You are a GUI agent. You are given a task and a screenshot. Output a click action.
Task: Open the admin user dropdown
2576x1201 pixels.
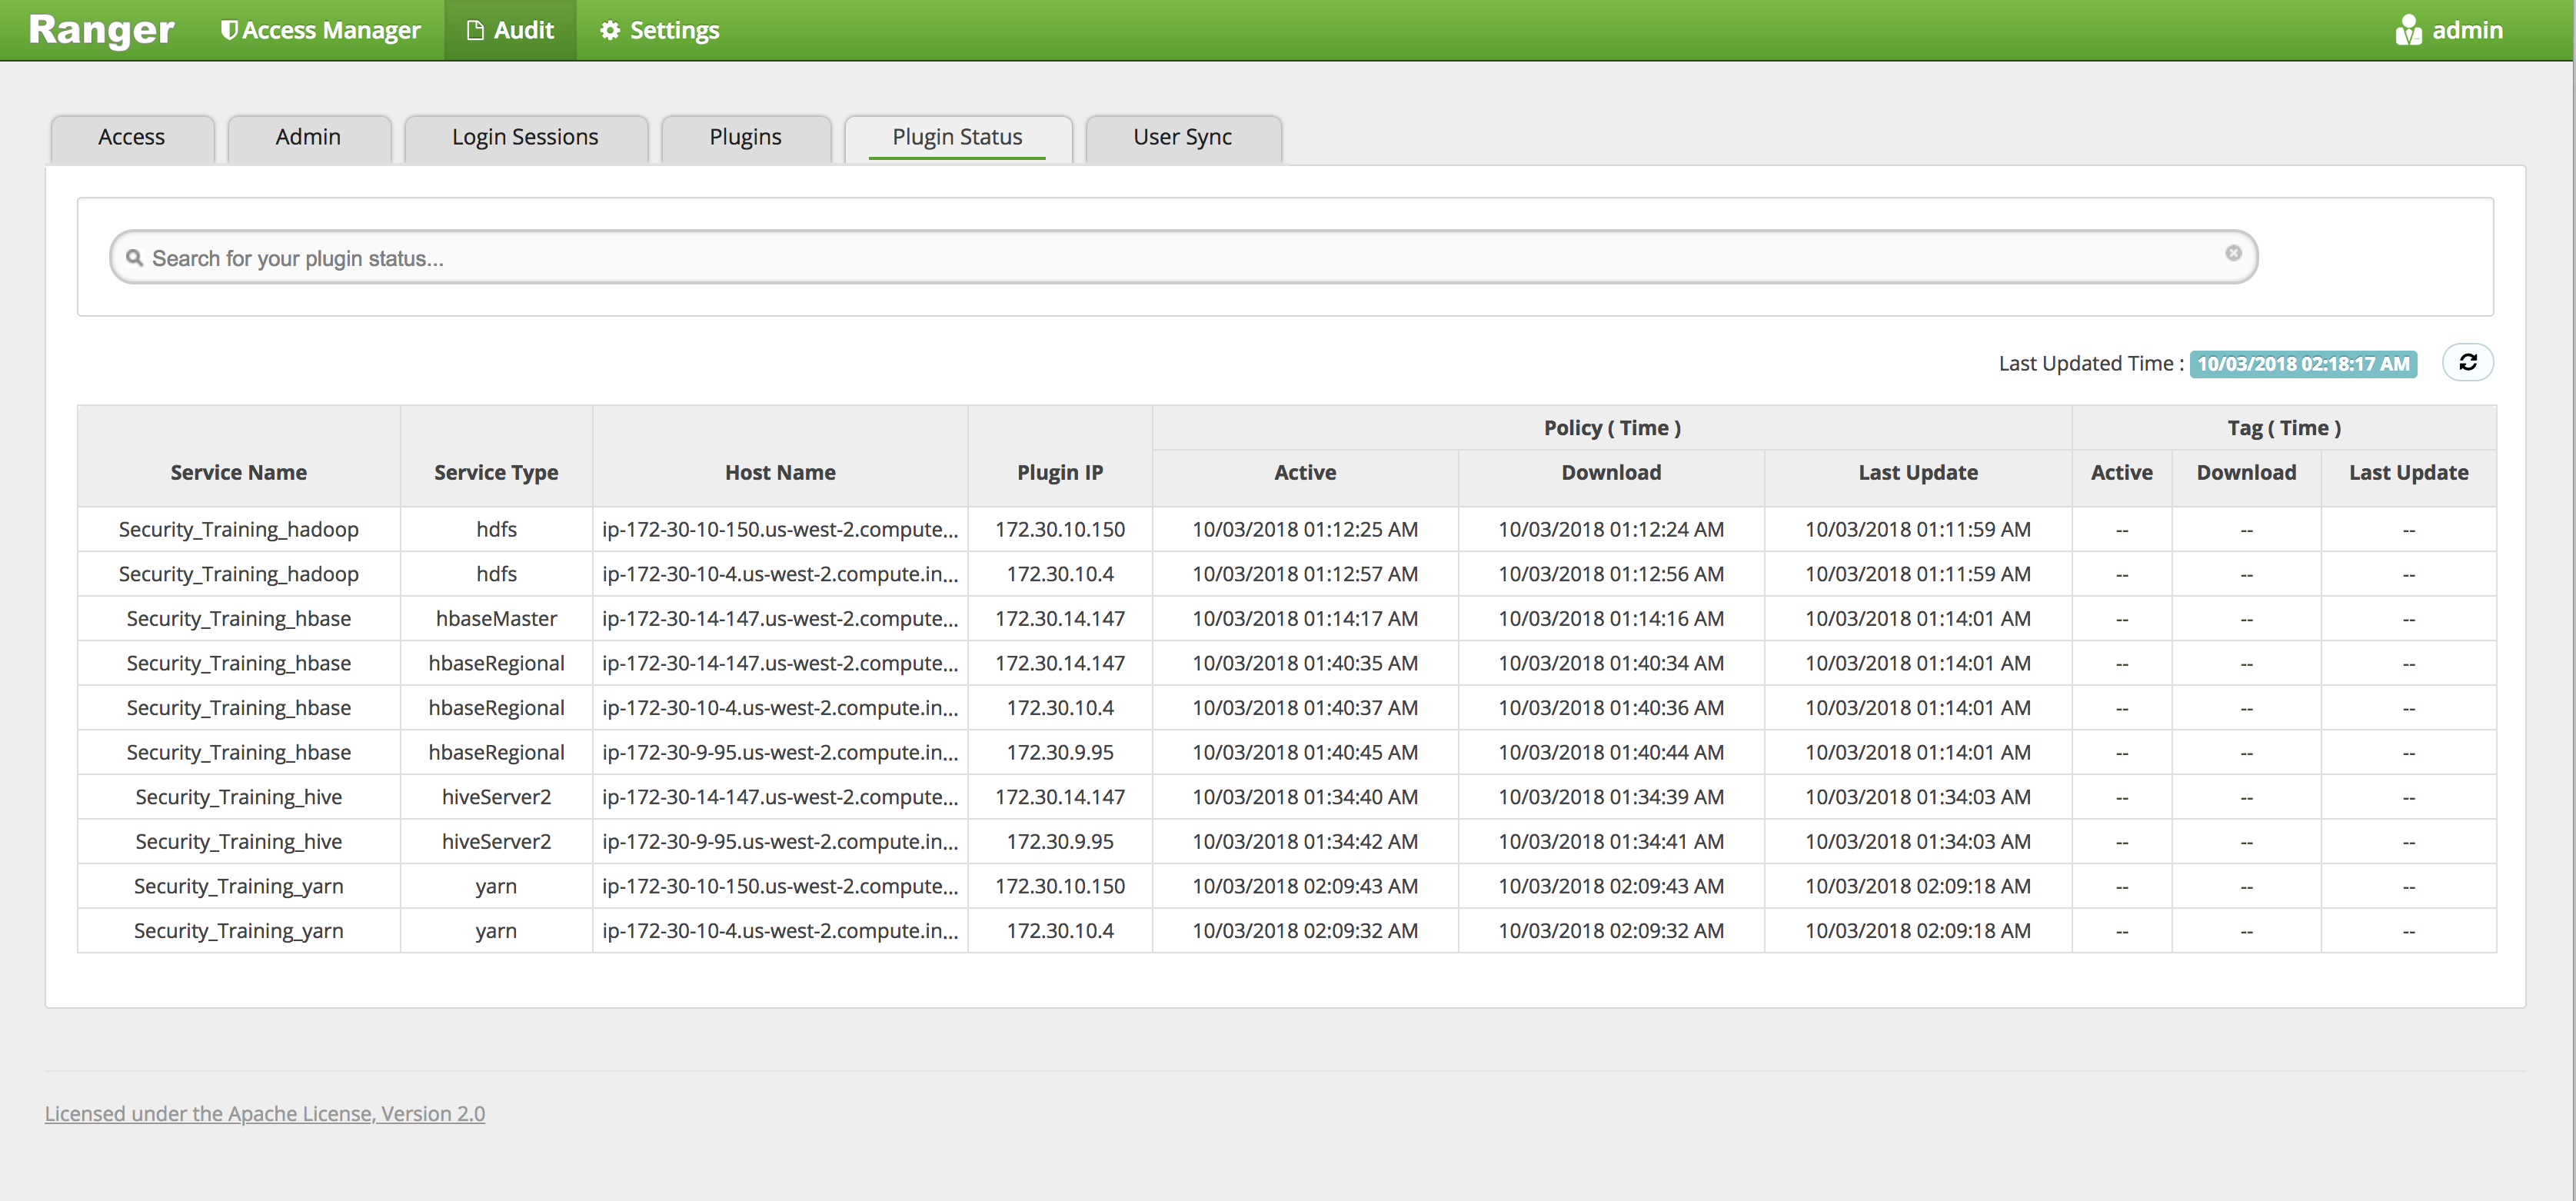pos(2466,30)
